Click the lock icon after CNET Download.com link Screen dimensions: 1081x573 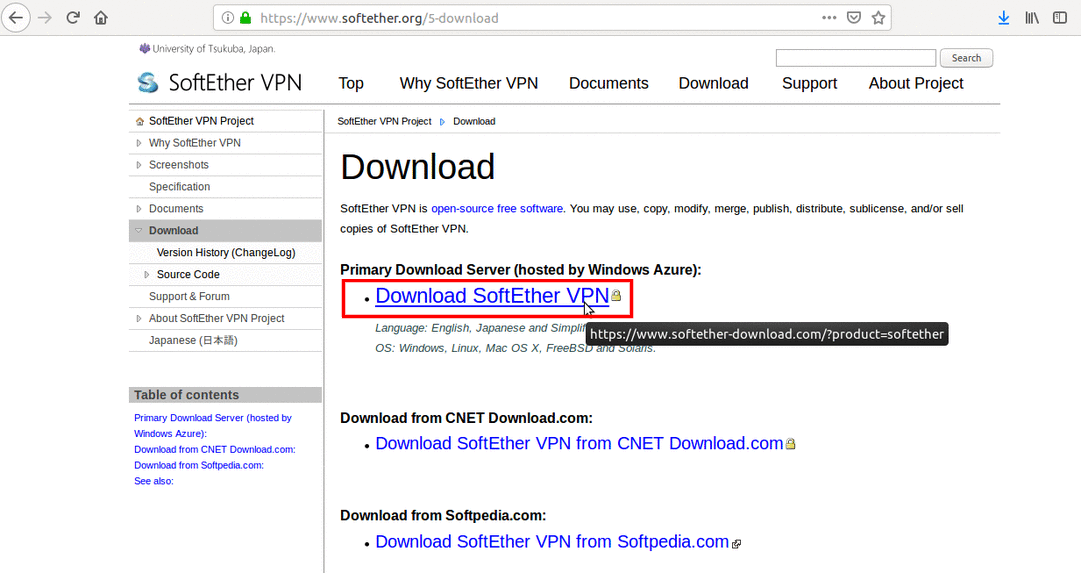tap(790, 444)
